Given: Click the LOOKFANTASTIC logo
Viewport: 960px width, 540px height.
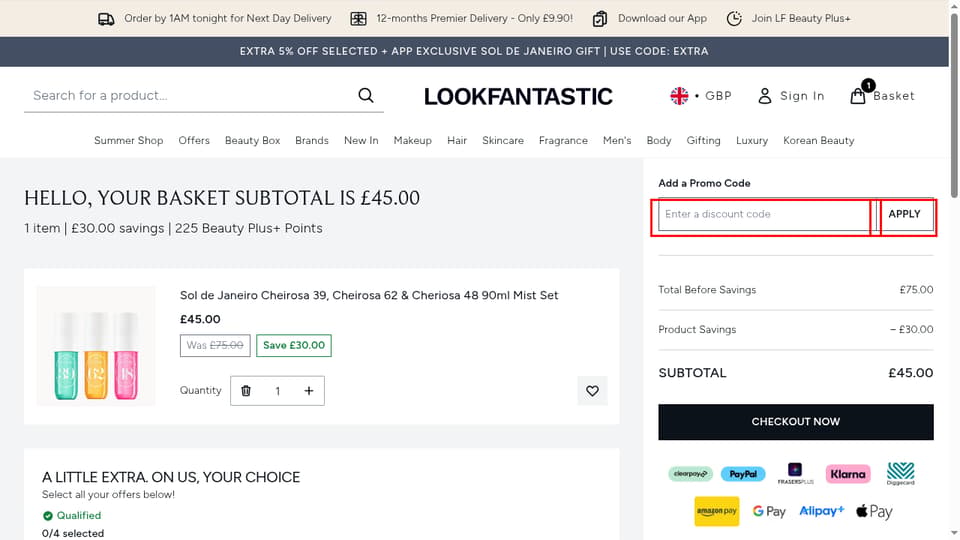Looking at the screenshot, I should pyautogui.click(x=518, y=96).
